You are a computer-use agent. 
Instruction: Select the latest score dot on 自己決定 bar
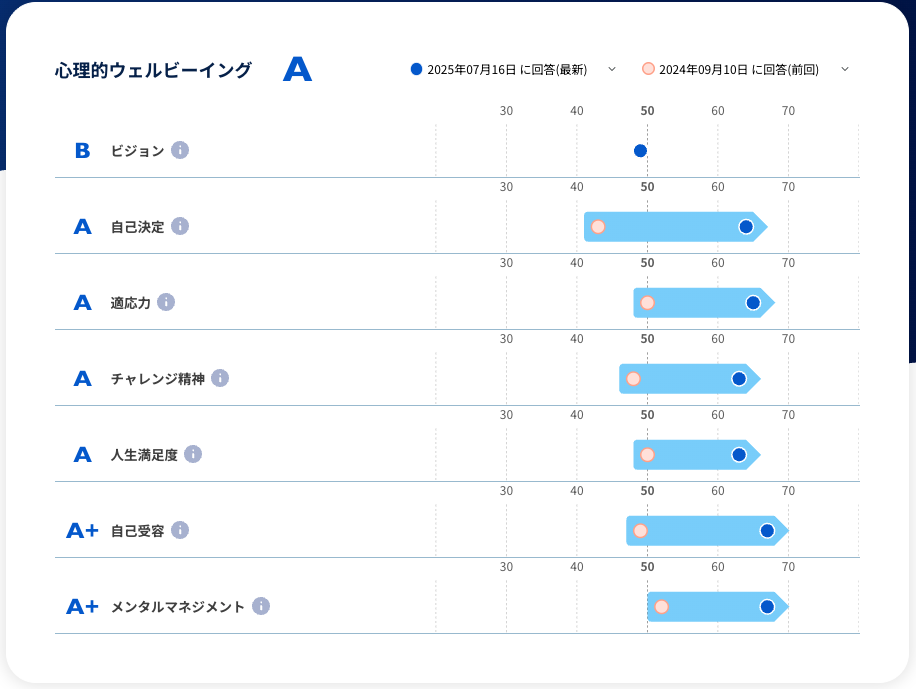[x=746, y=227]
